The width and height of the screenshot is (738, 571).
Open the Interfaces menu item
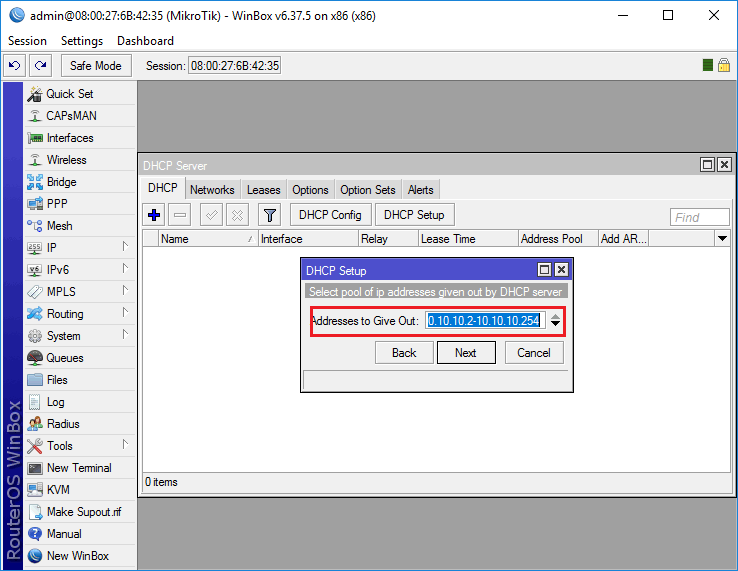(80, 138)
